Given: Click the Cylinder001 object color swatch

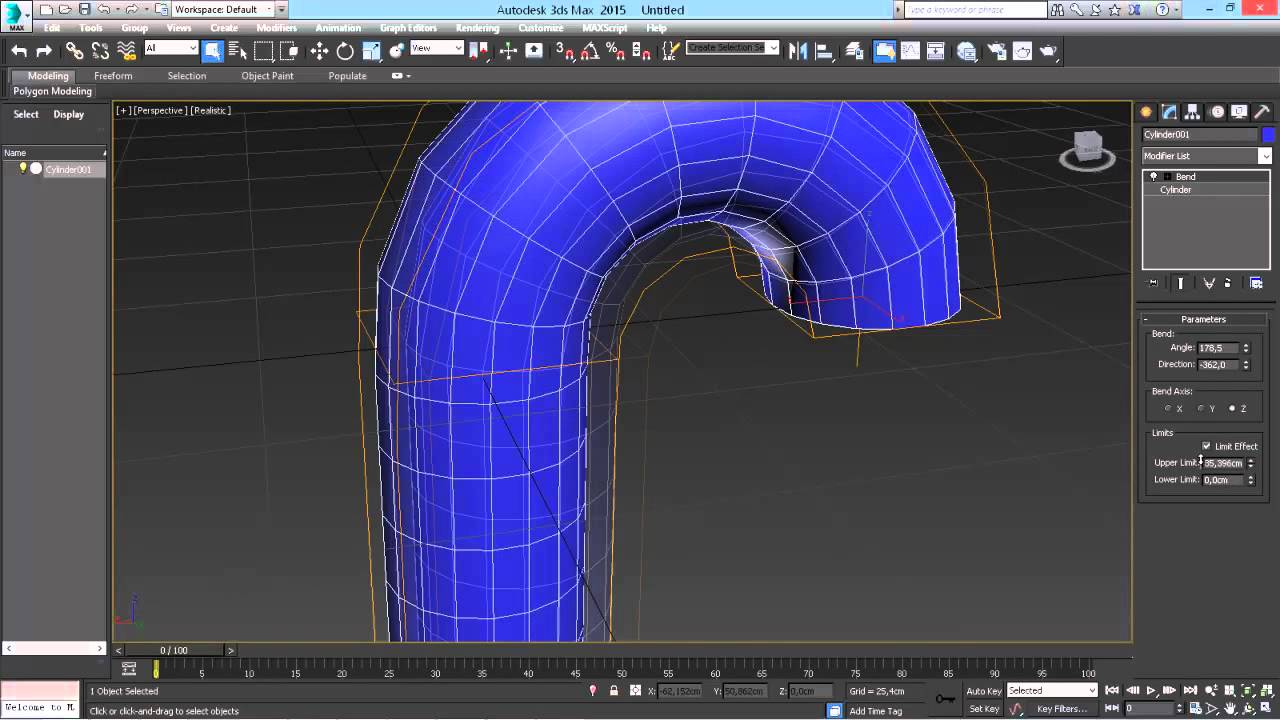Looking at the screenshot, I should (x=1269, y=134).
